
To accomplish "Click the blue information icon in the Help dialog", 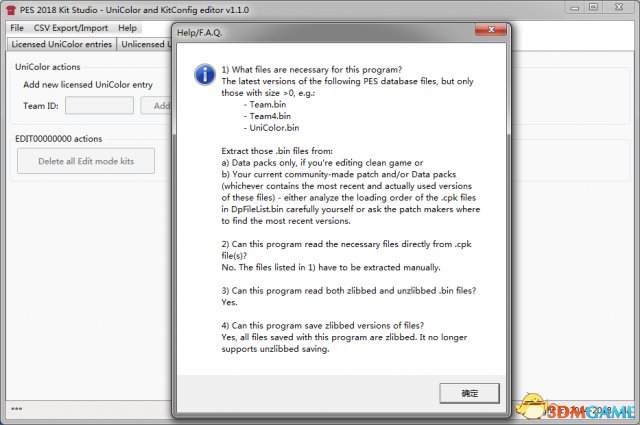I will click(205, 75).
